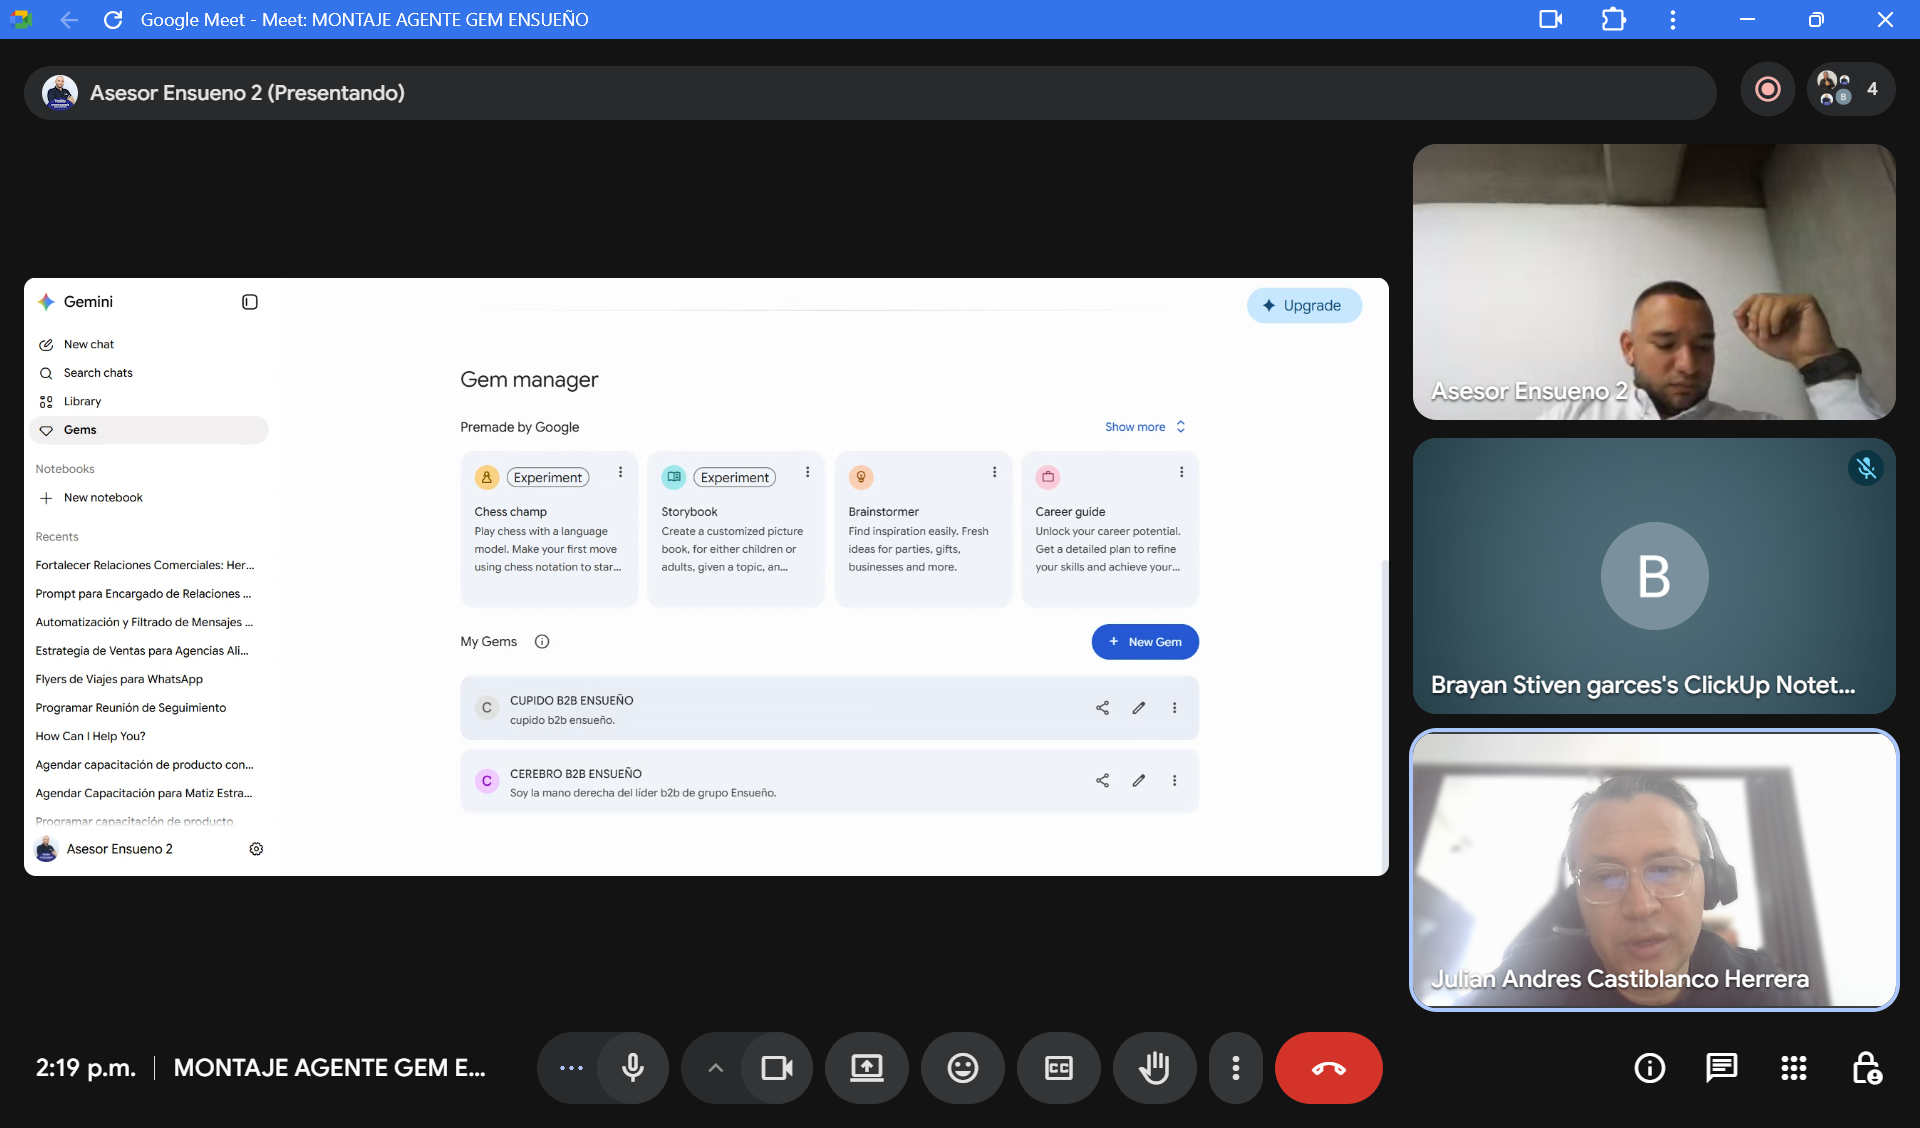
Task: Open Gemini settings gear icon
Action: 256,849
